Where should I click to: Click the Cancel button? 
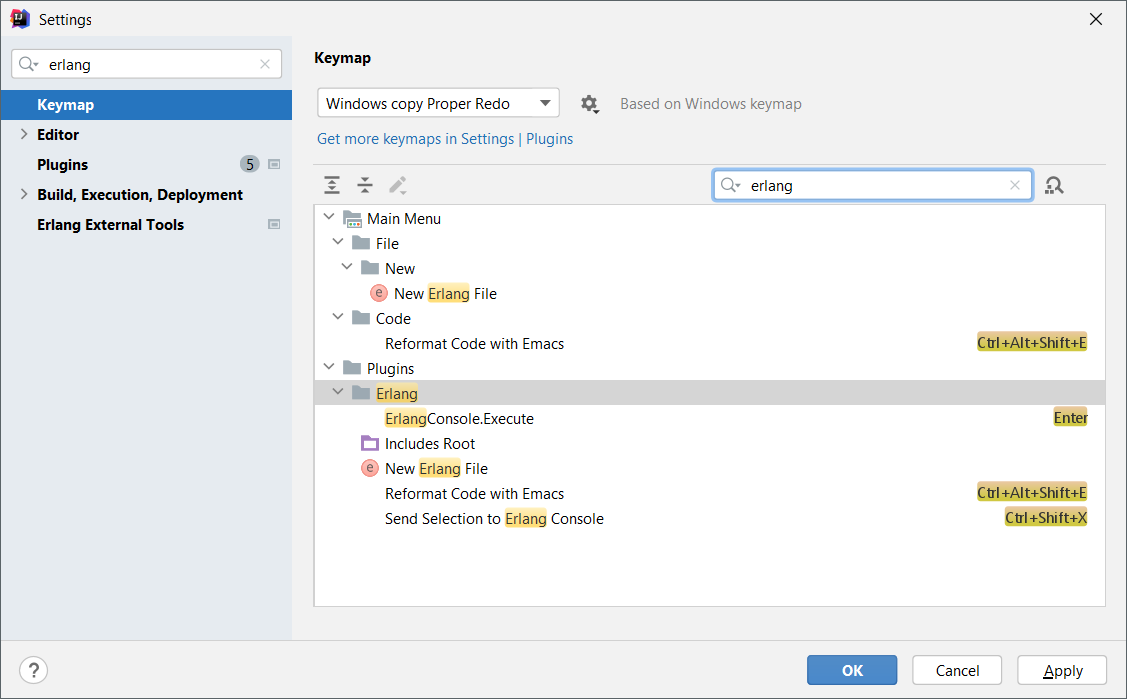[x=957, y=670]
